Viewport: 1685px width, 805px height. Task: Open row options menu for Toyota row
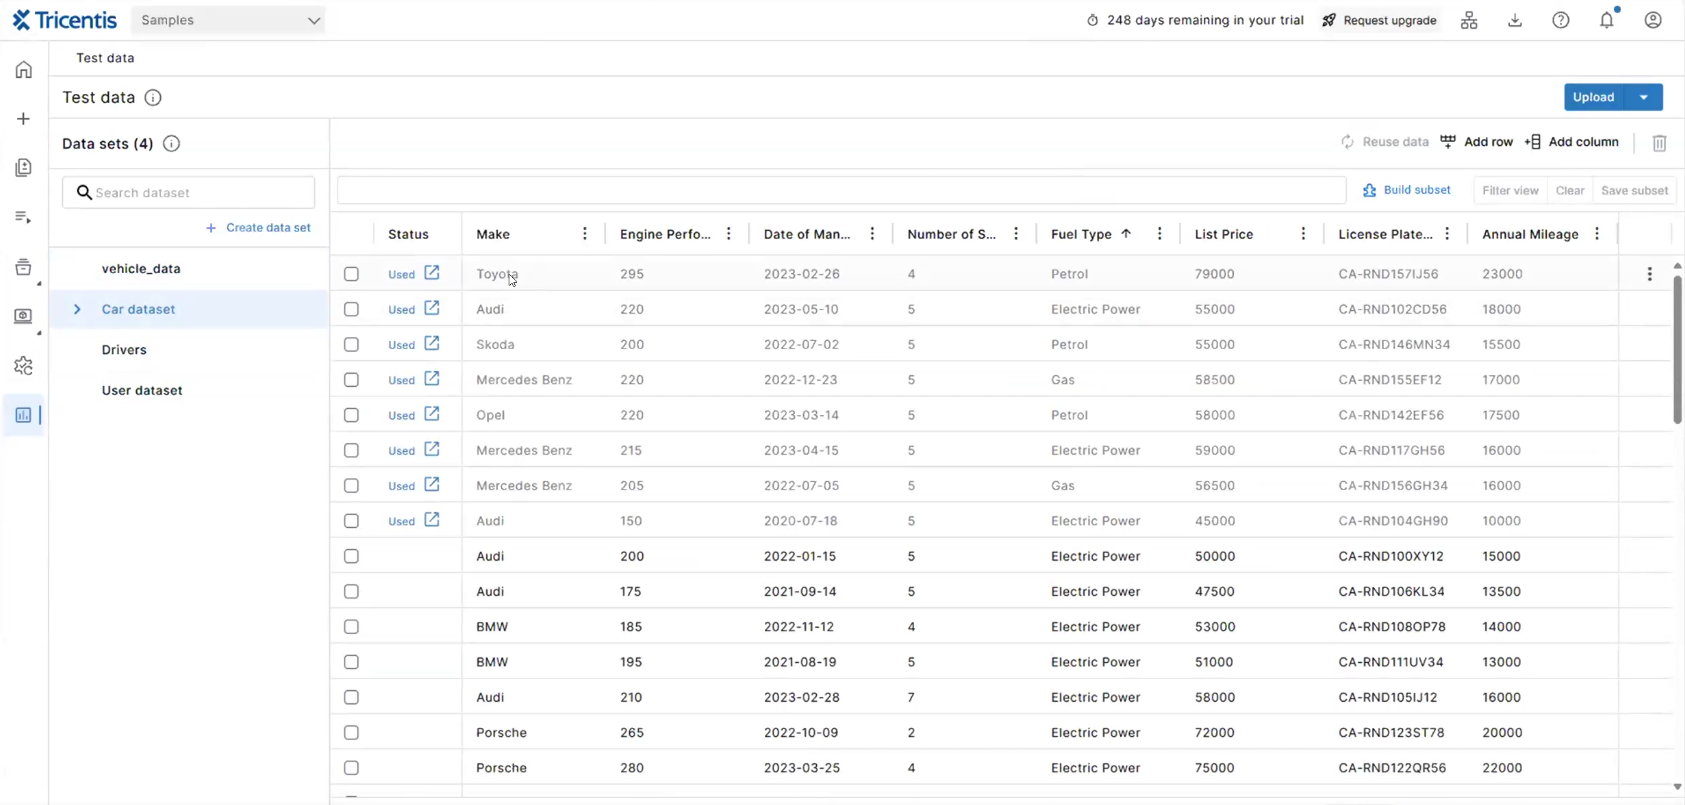1650,274
